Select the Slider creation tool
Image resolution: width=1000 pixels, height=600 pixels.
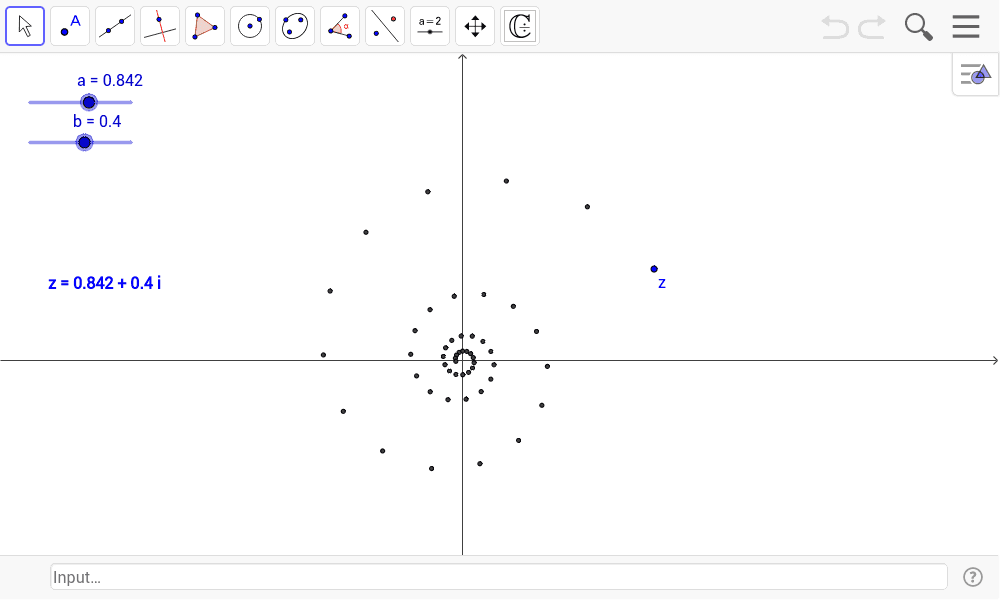click(429, 25)
